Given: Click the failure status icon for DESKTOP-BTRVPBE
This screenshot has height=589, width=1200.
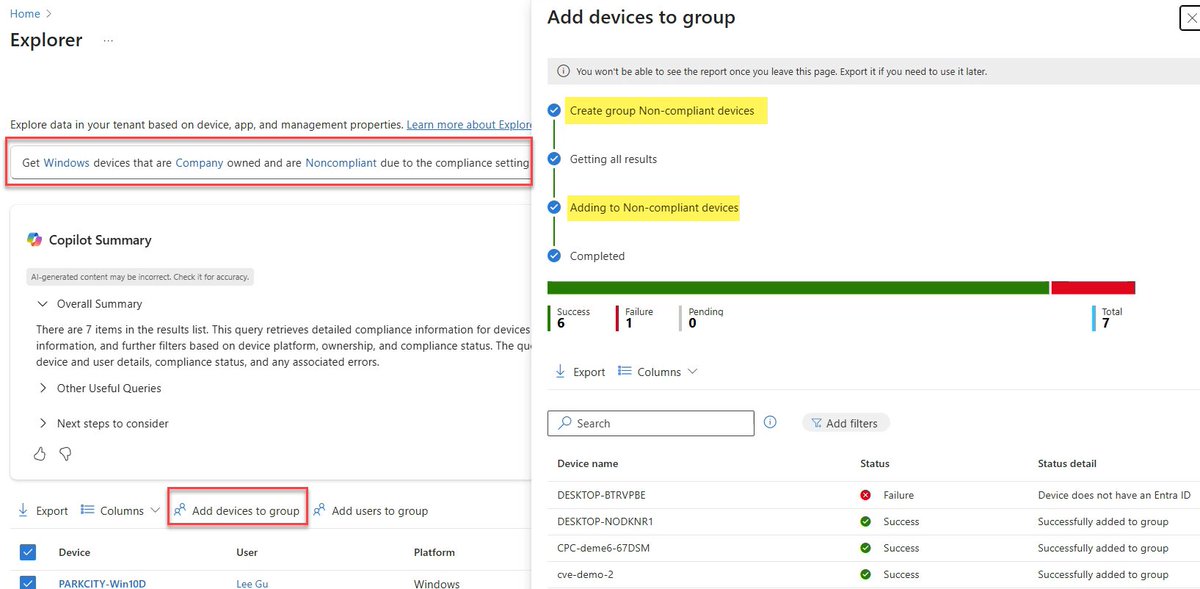Looking at the screenshot, I should coord(865,495).
